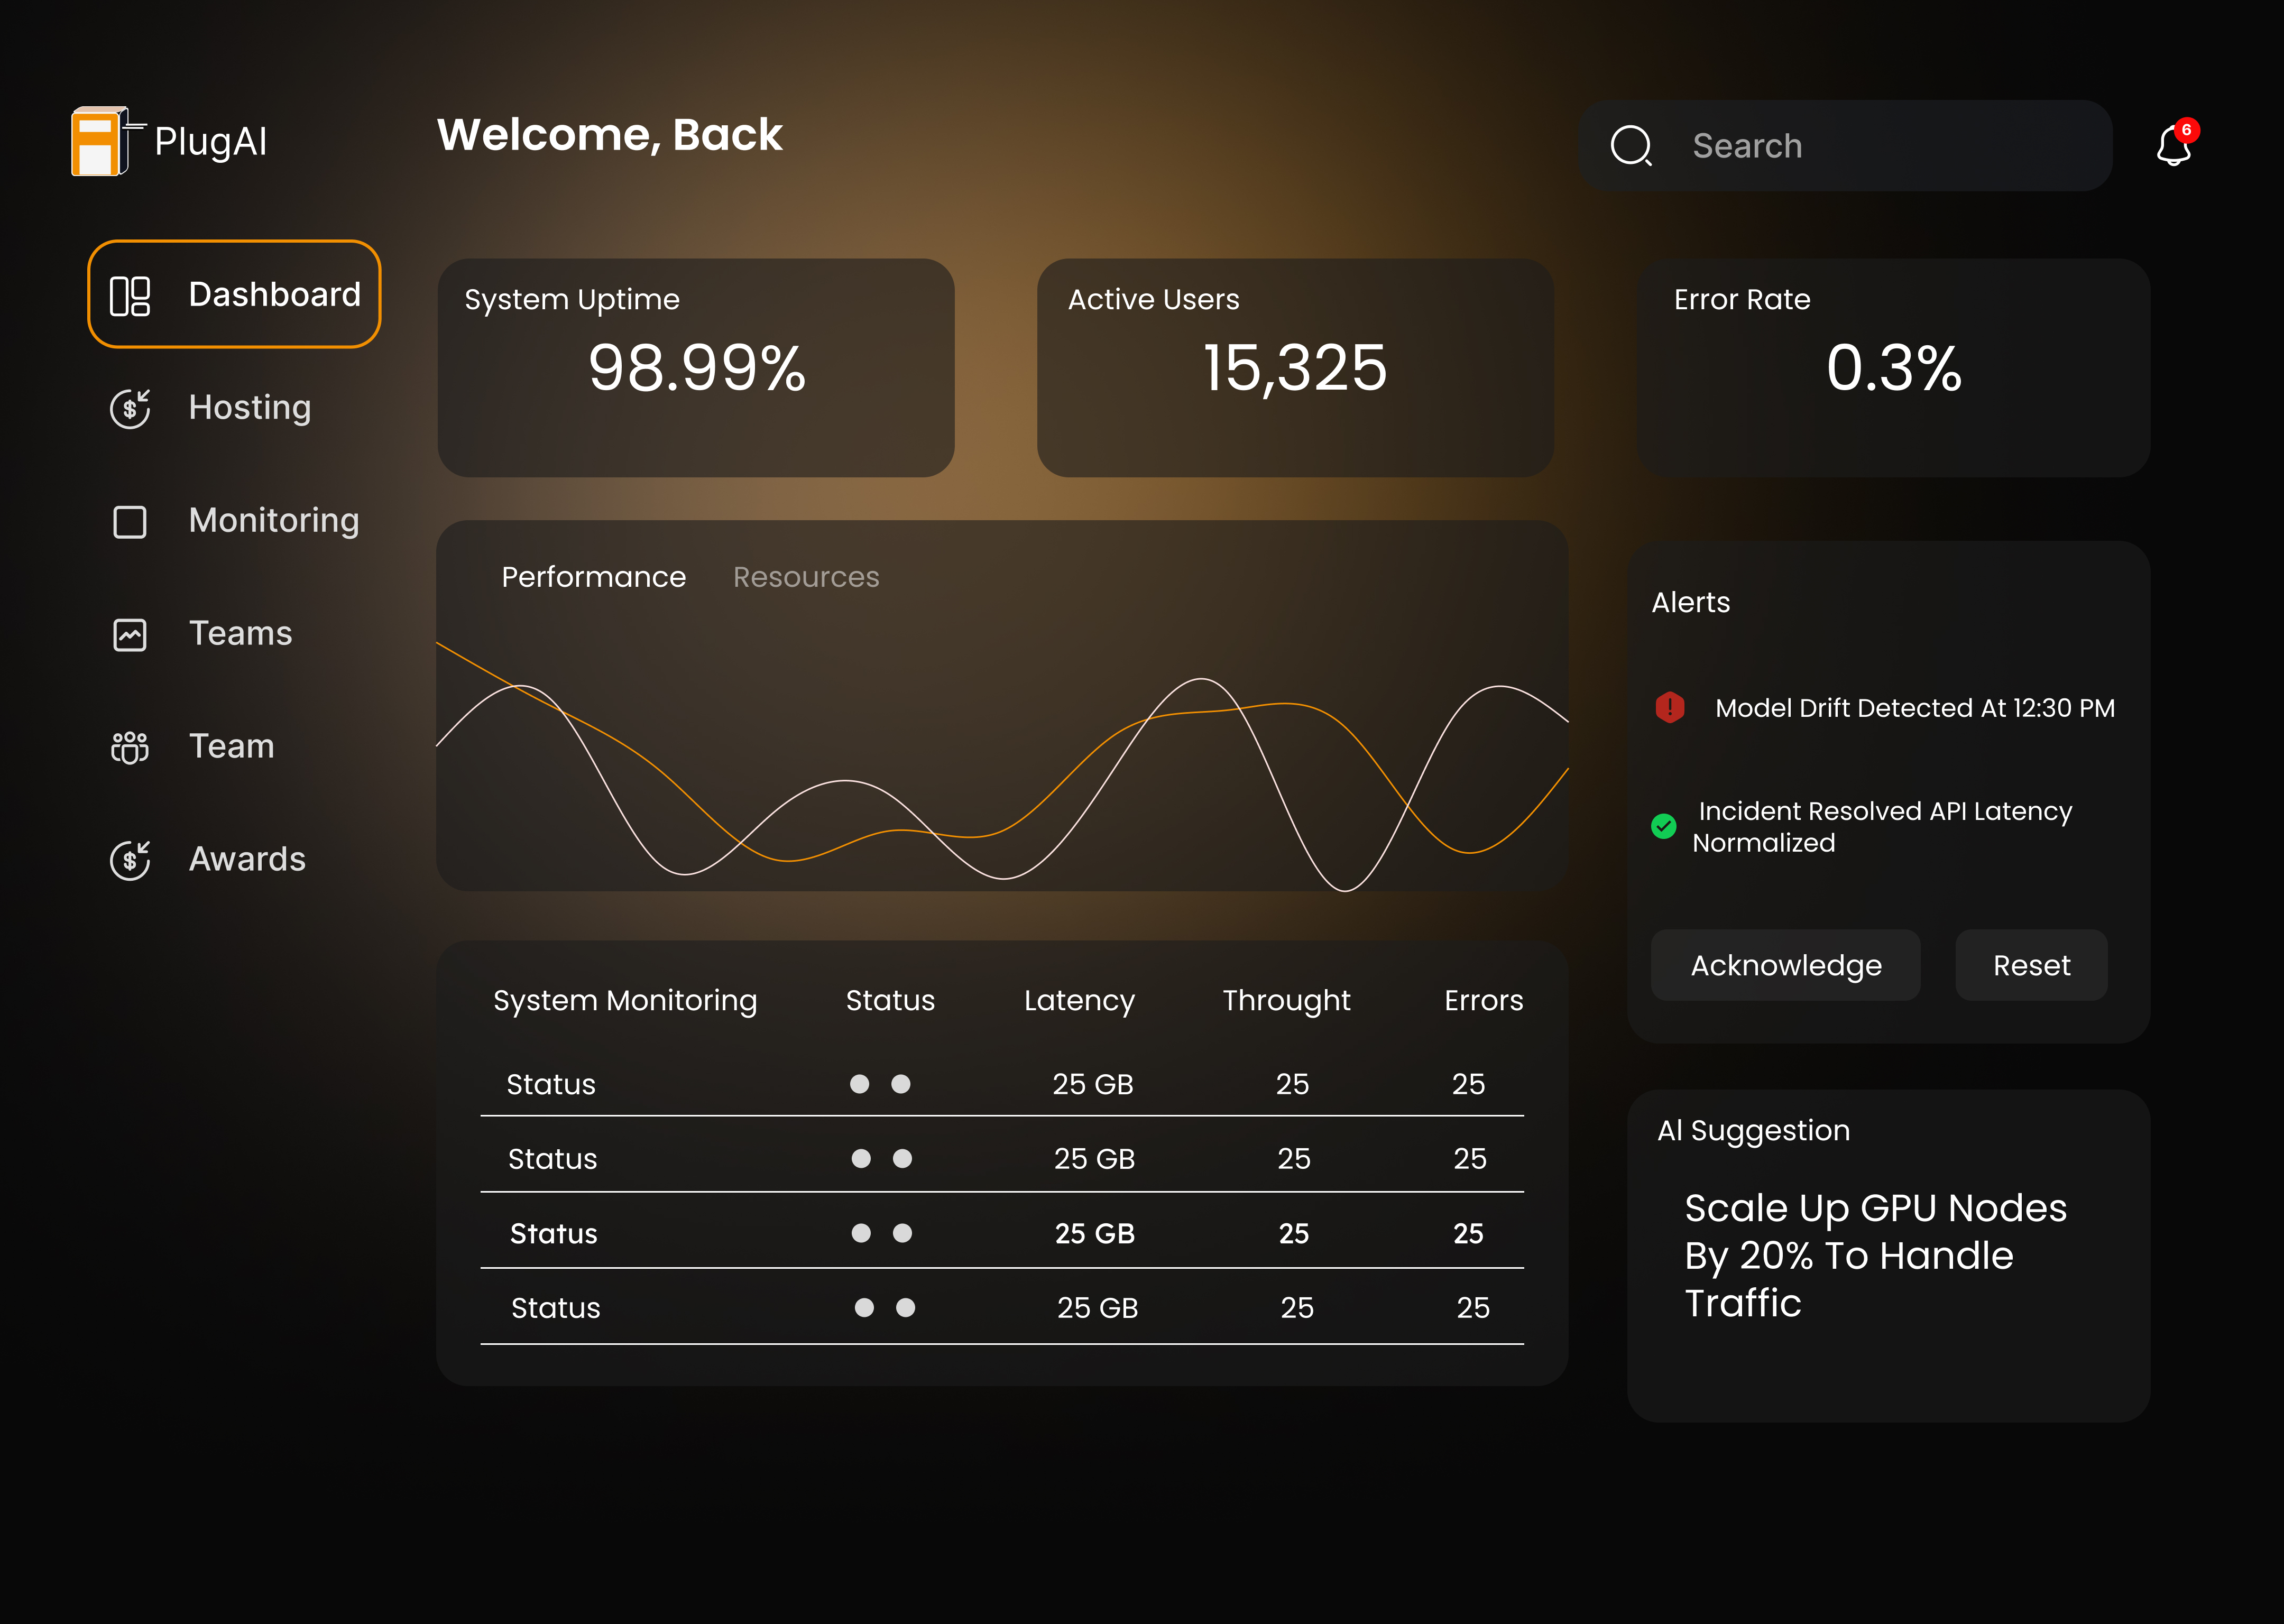The image size is (2284, 1624).
Task: Click the notification bell icon
Action: tap(2173, 146)
